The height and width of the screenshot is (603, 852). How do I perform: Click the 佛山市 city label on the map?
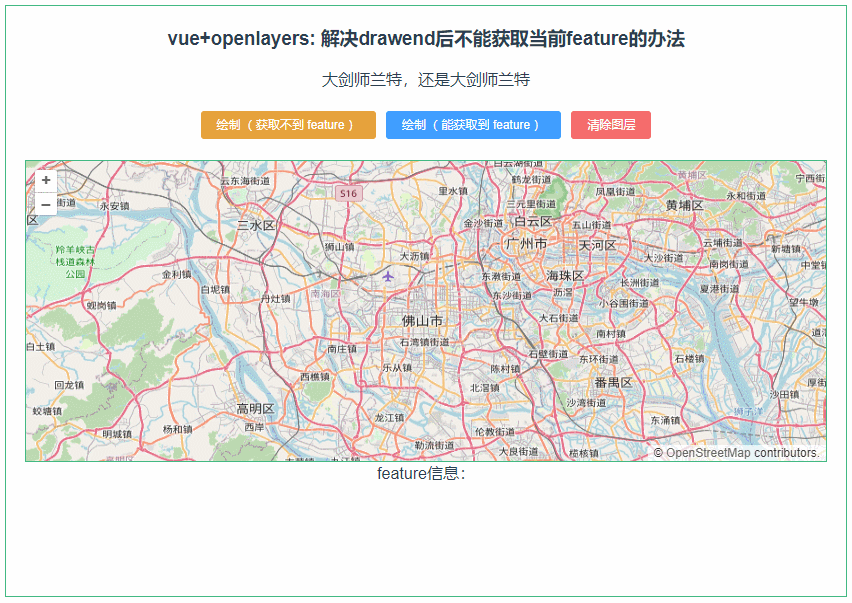click(421, 322)
